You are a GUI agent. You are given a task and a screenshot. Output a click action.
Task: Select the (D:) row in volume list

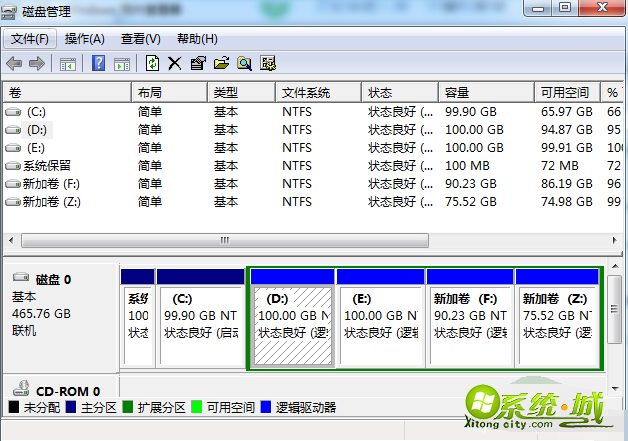(312, 130)
